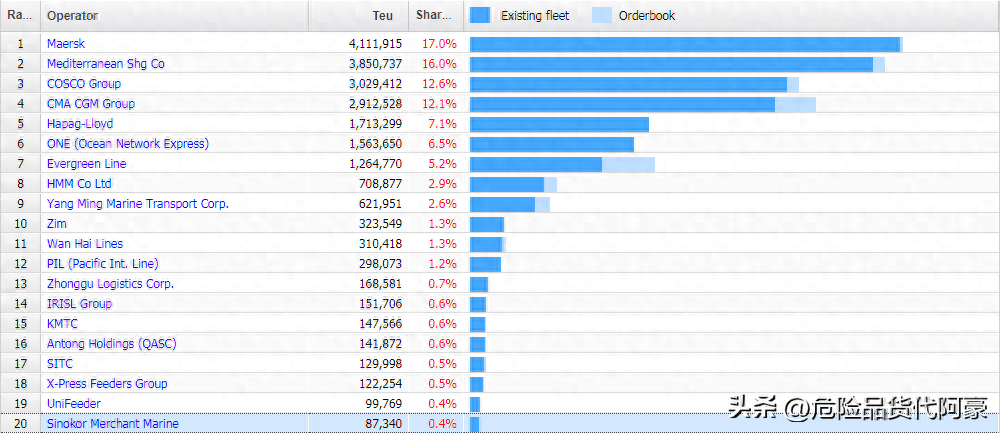Select Teu value 323,549
Viewport: 1001px width, 433px height.
(x=381, y=224)
